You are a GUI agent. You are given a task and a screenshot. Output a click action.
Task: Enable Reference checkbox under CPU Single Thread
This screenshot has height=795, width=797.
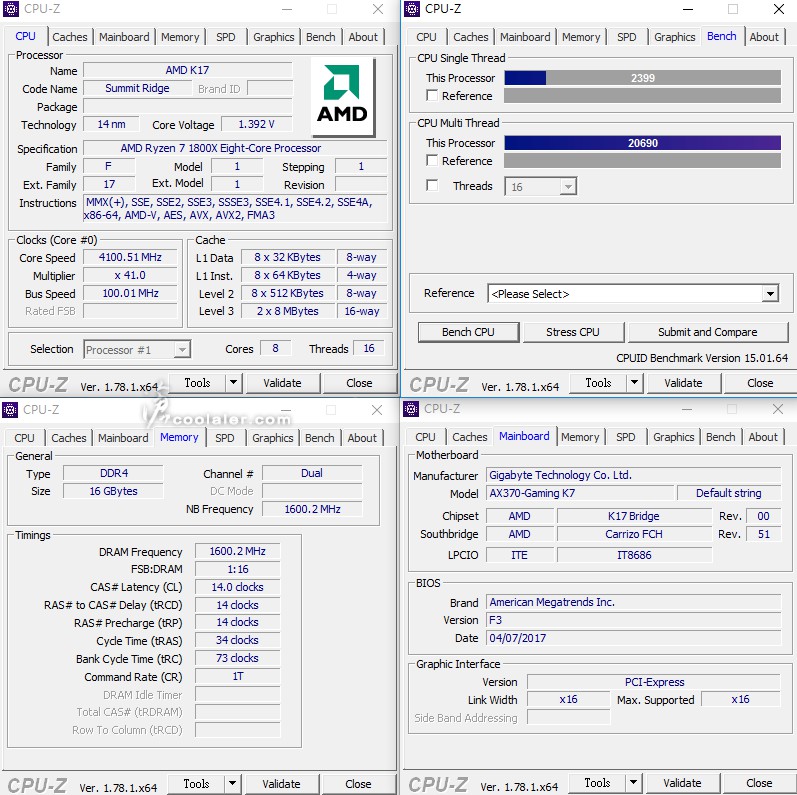click(432, 96)
